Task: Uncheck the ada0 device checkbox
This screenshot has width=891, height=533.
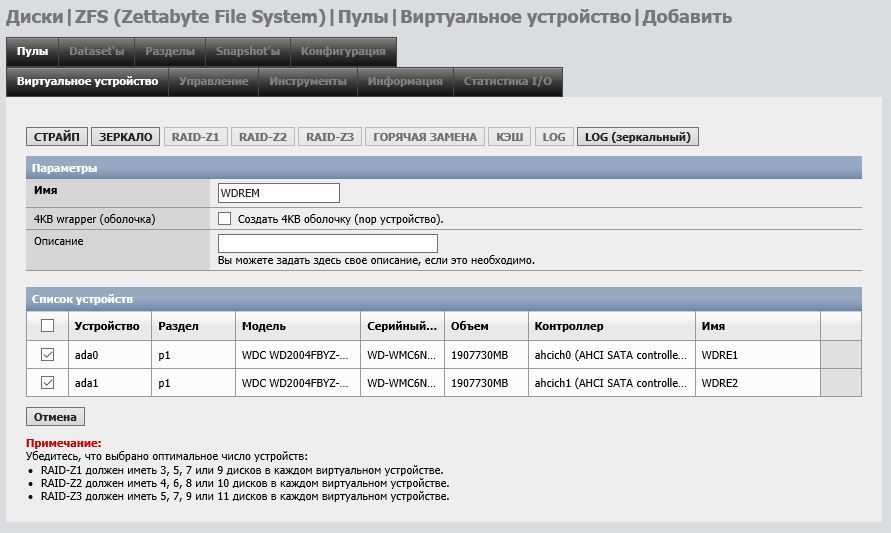Action: (x=47, y=355)
